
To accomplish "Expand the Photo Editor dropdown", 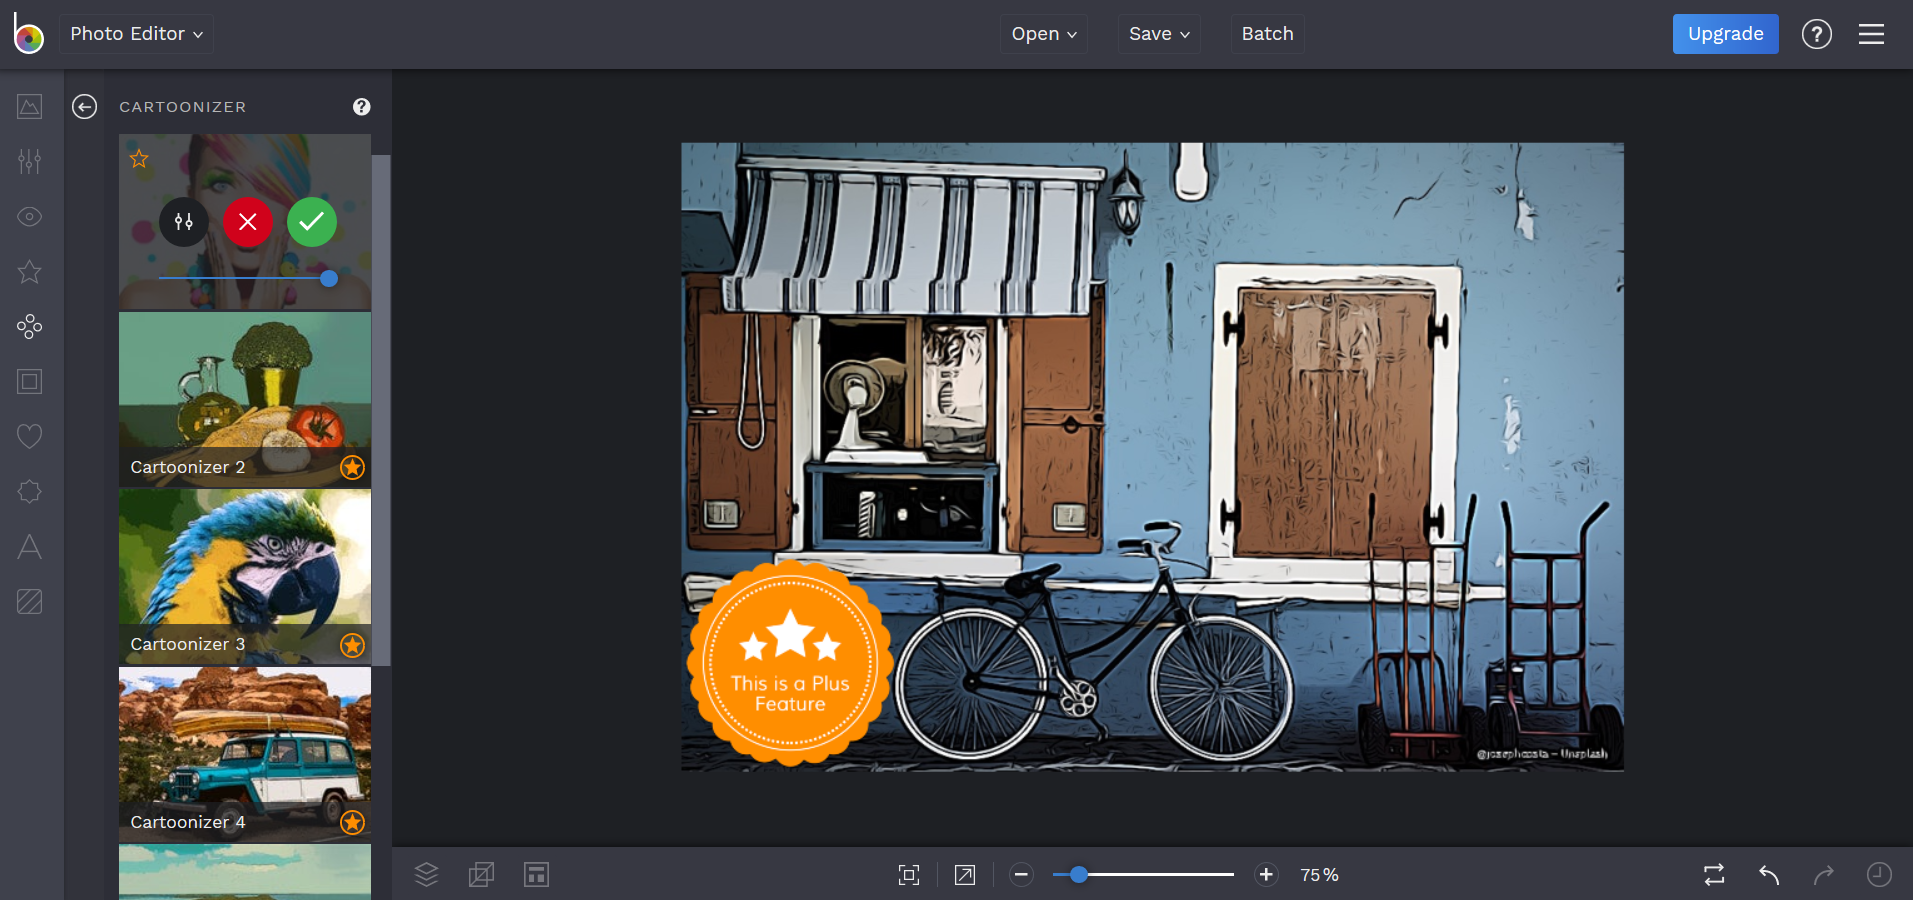I will pyautogui.click(x=136, y=34).
